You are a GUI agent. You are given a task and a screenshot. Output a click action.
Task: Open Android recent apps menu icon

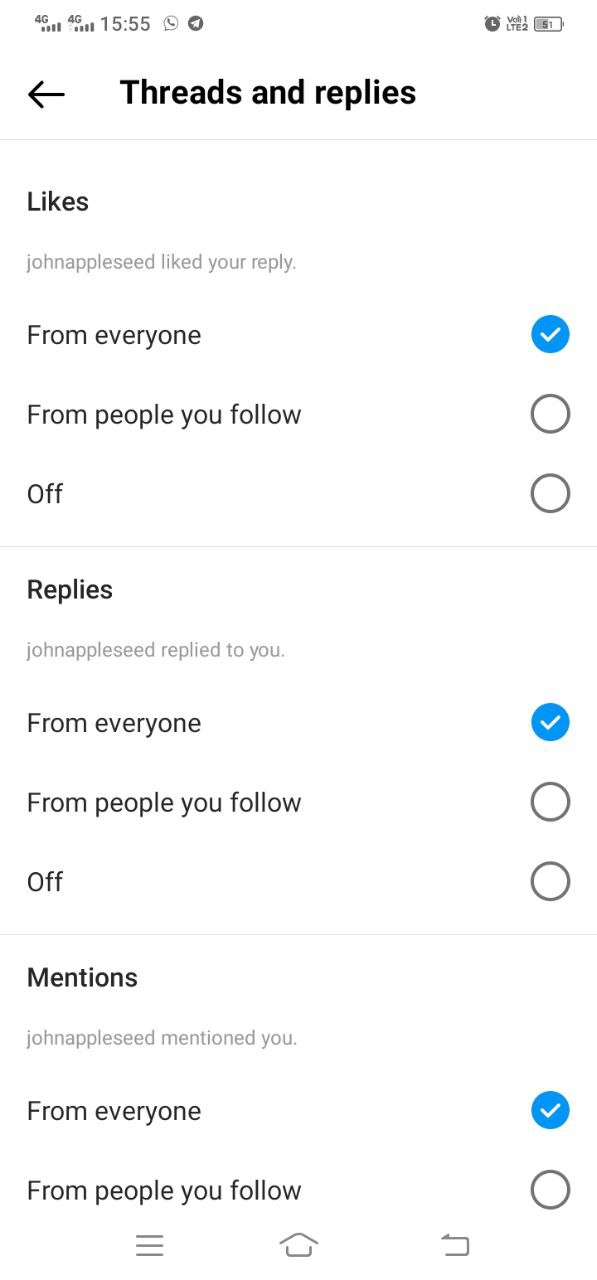[149, 1245]
